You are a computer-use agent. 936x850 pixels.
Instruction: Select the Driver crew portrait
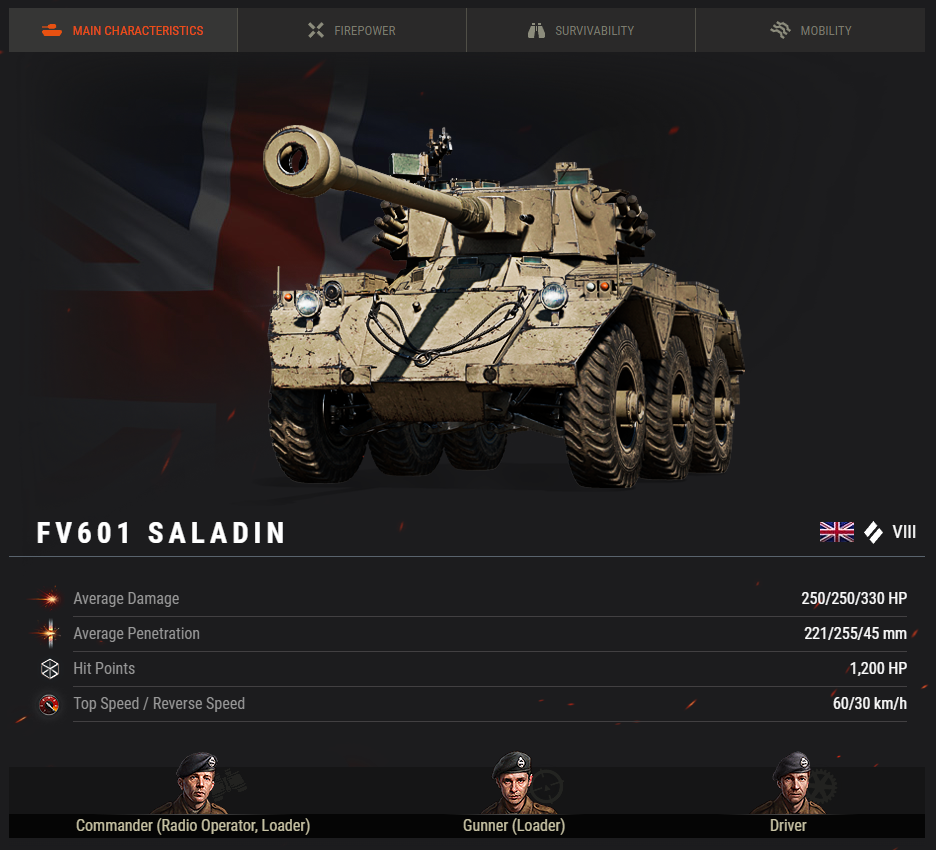[x=791, y=784]
